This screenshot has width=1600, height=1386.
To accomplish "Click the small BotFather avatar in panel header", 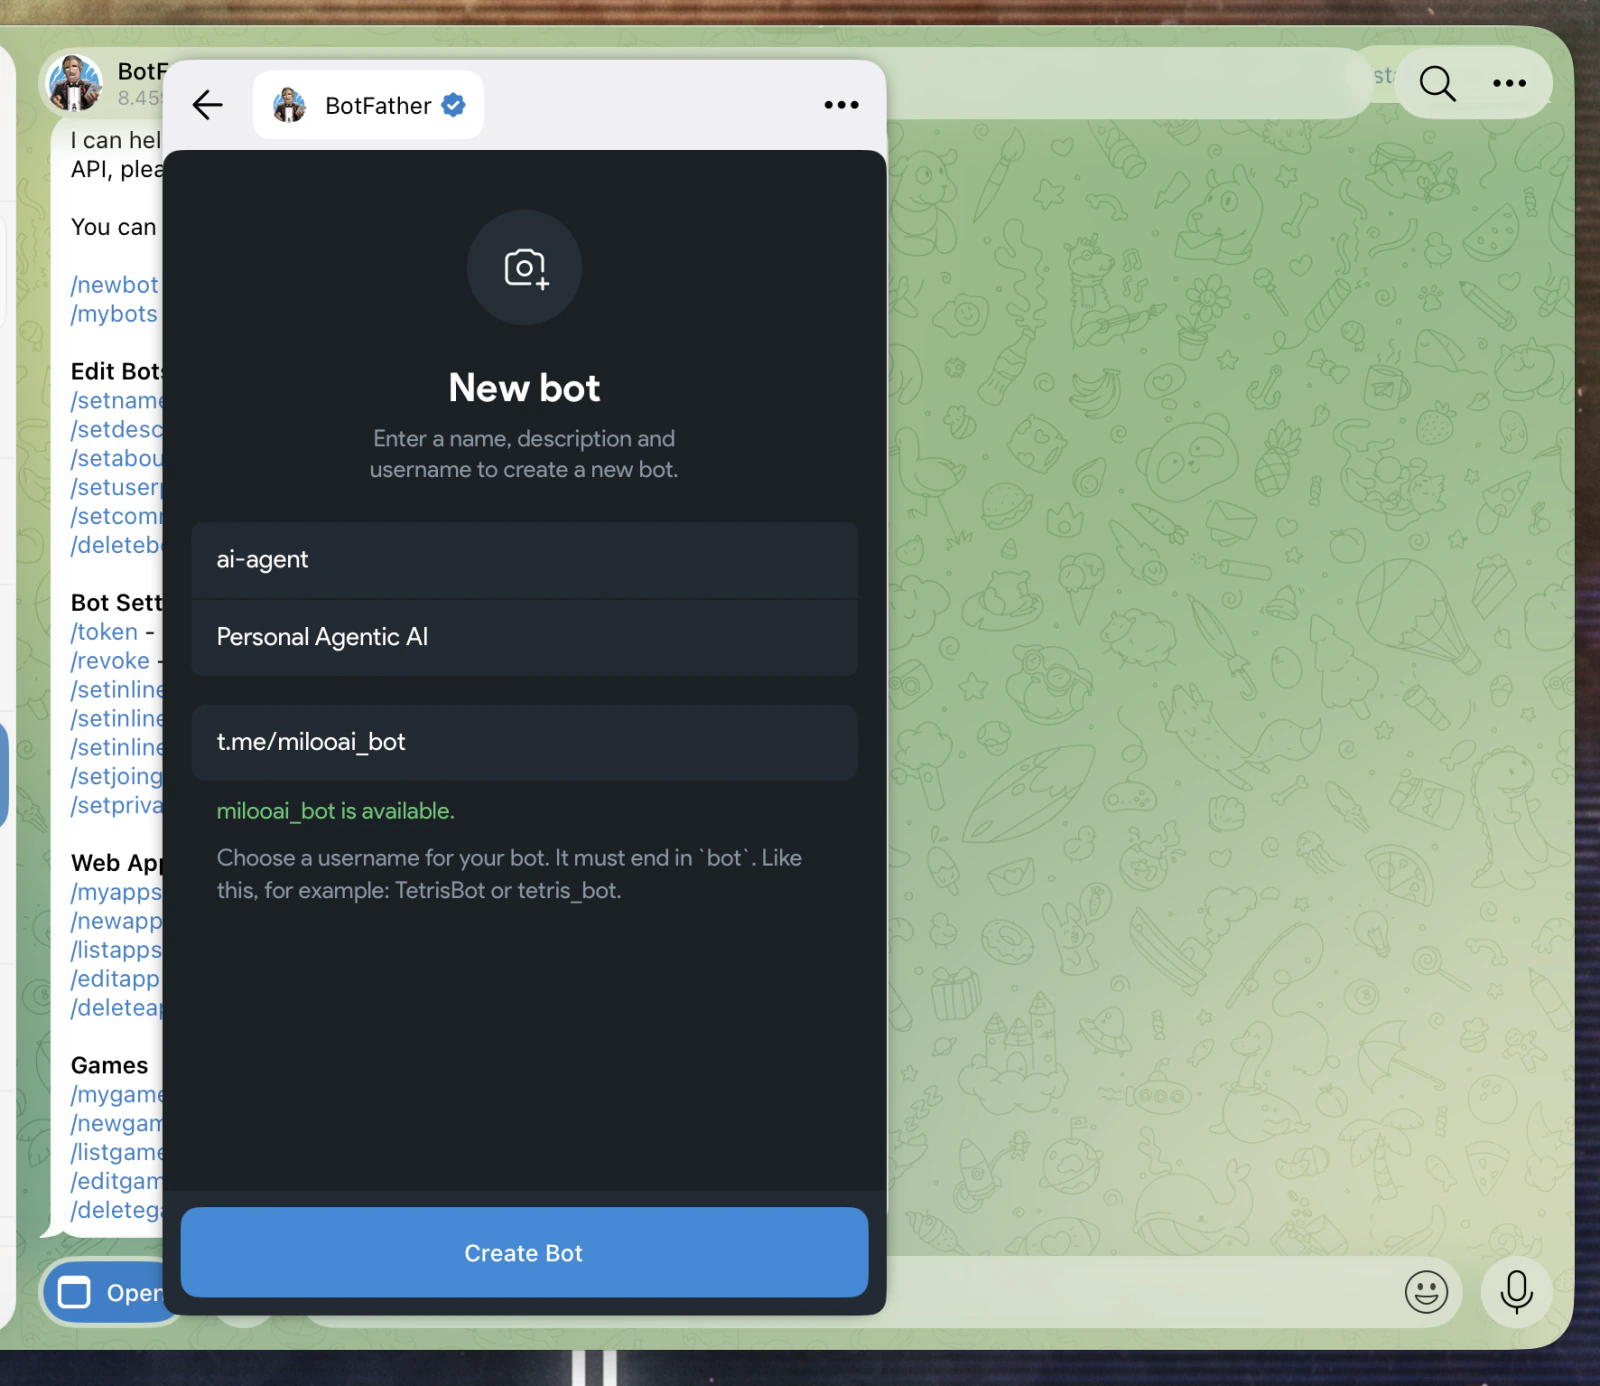I will pyautogui.click(x=290, y=105).
